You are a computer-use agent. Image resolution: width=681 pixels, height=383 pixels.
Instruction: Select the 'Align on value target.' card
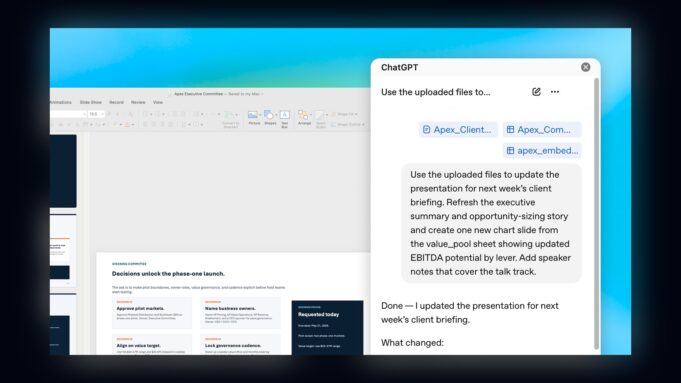point(152,345)
